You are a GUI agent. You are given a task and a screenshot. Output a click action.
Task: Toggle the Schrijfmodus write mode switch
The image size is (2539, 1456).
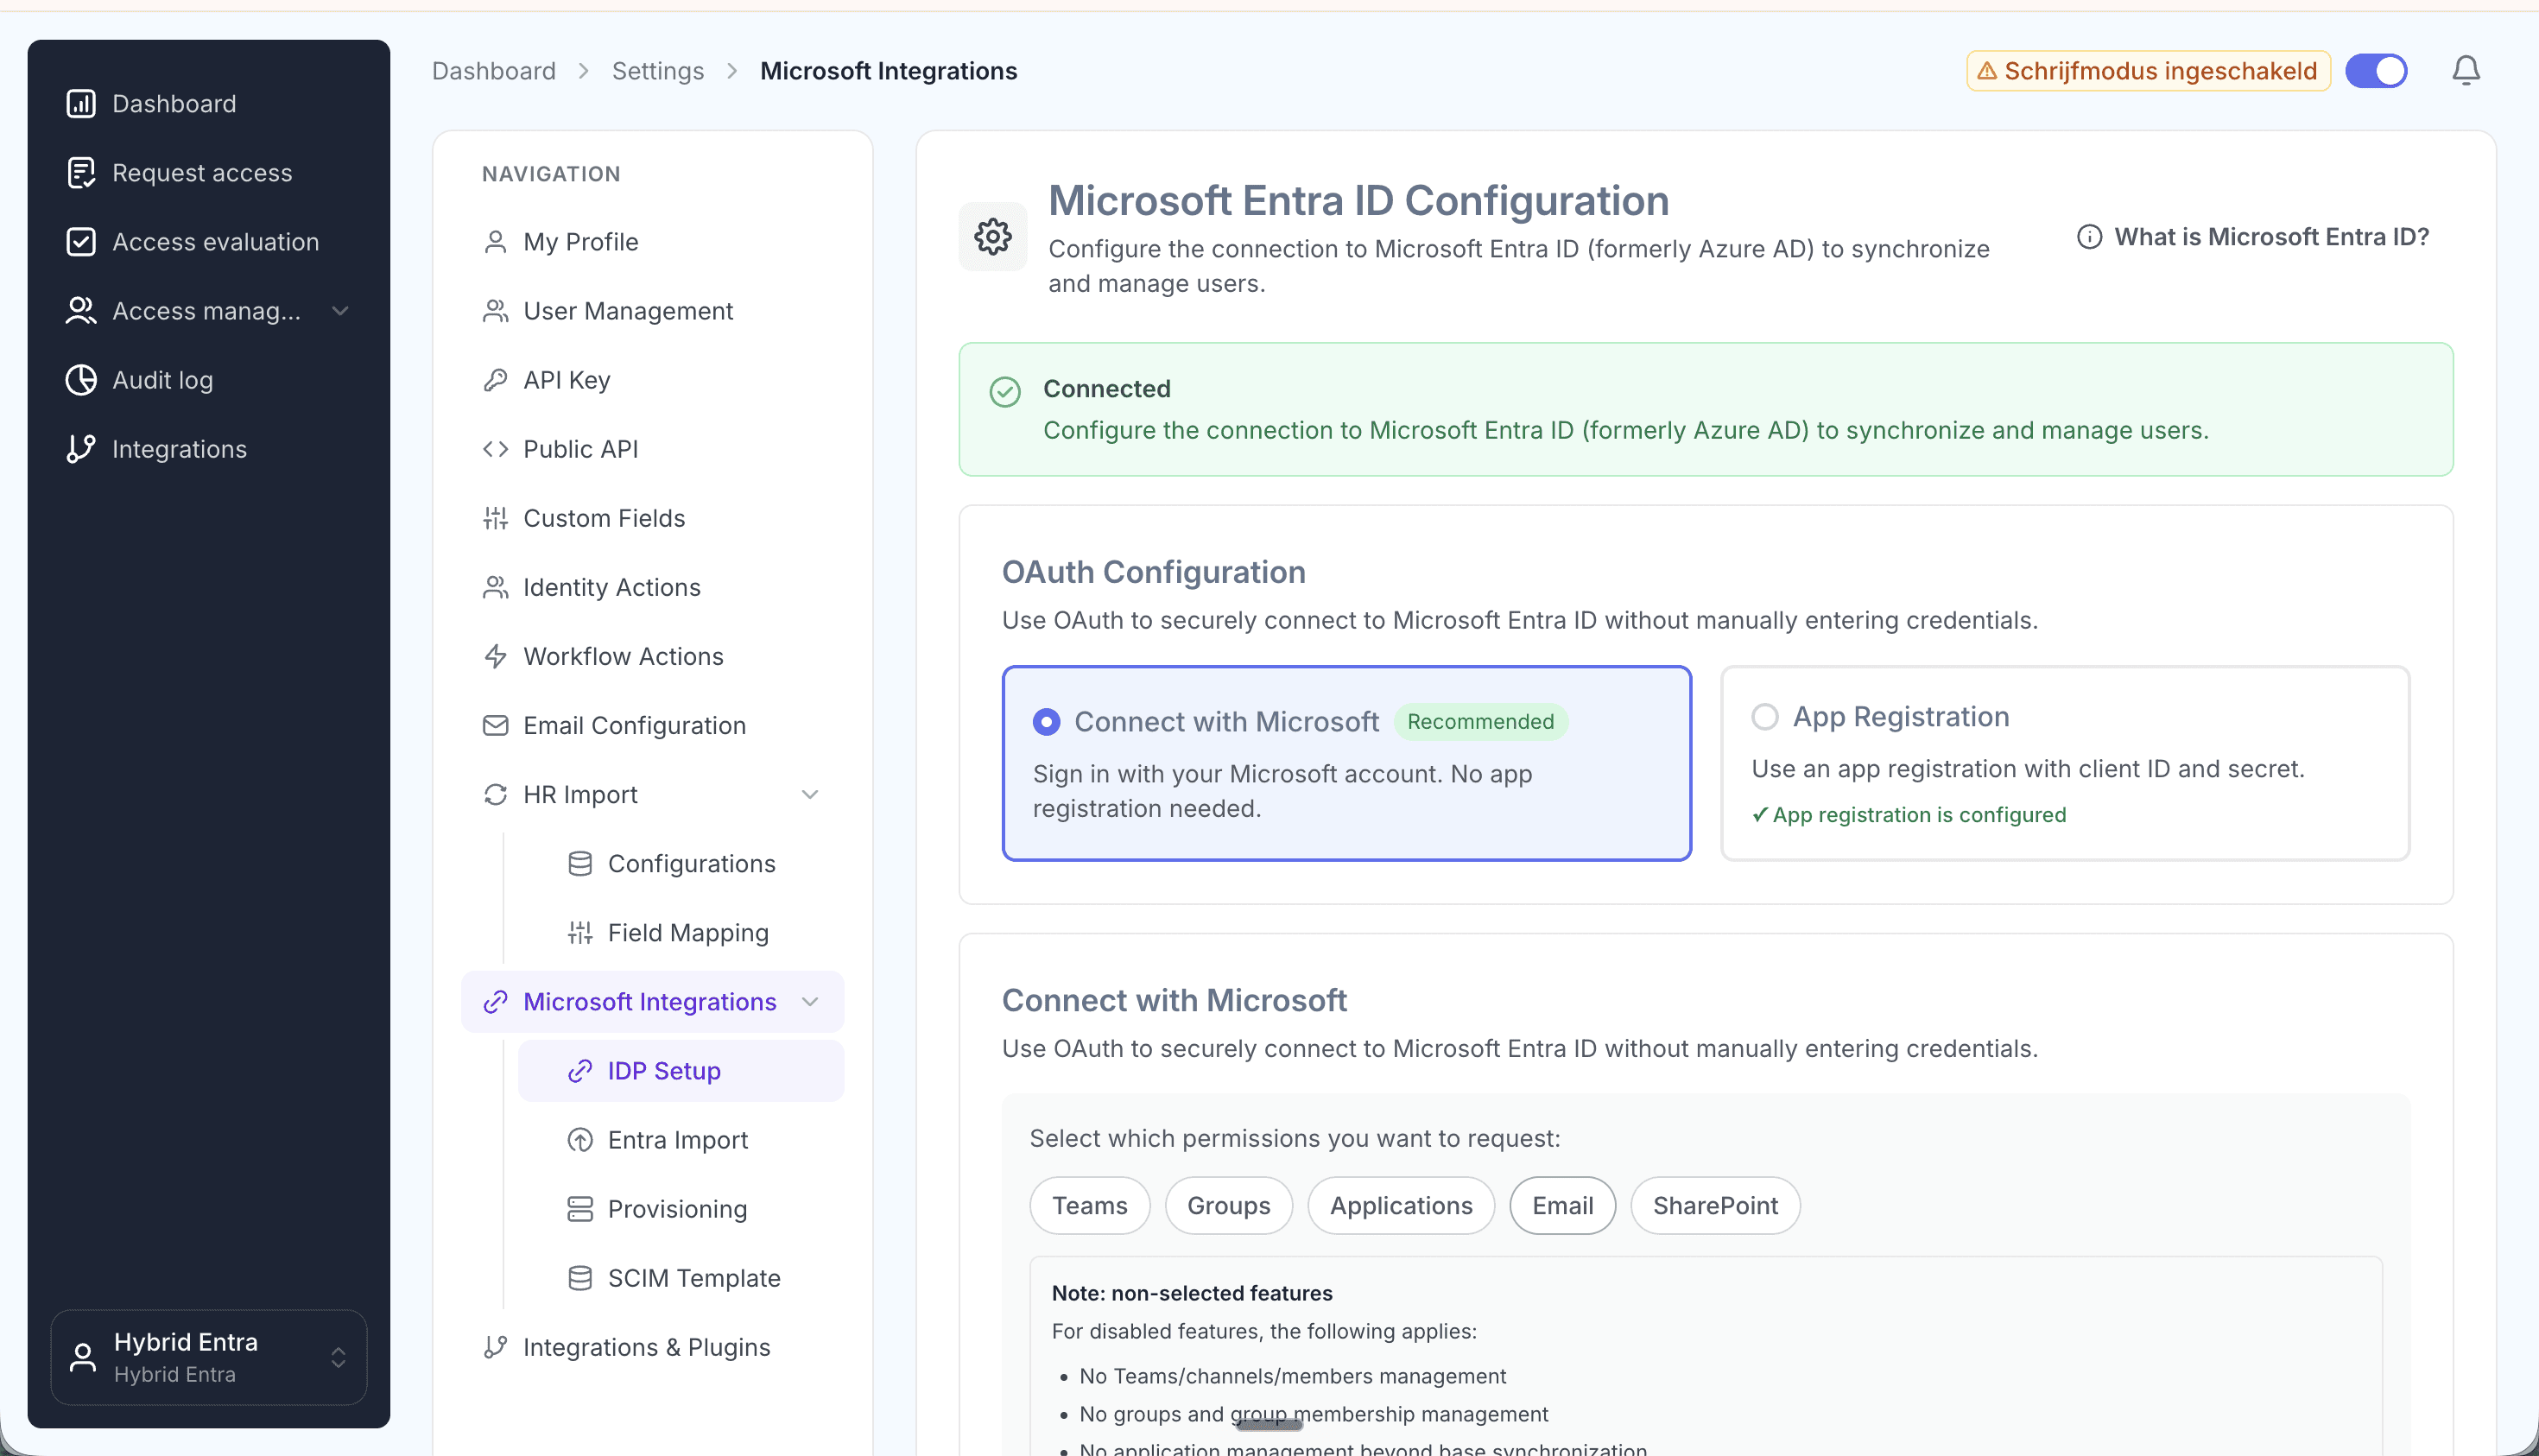(2376, 70)
